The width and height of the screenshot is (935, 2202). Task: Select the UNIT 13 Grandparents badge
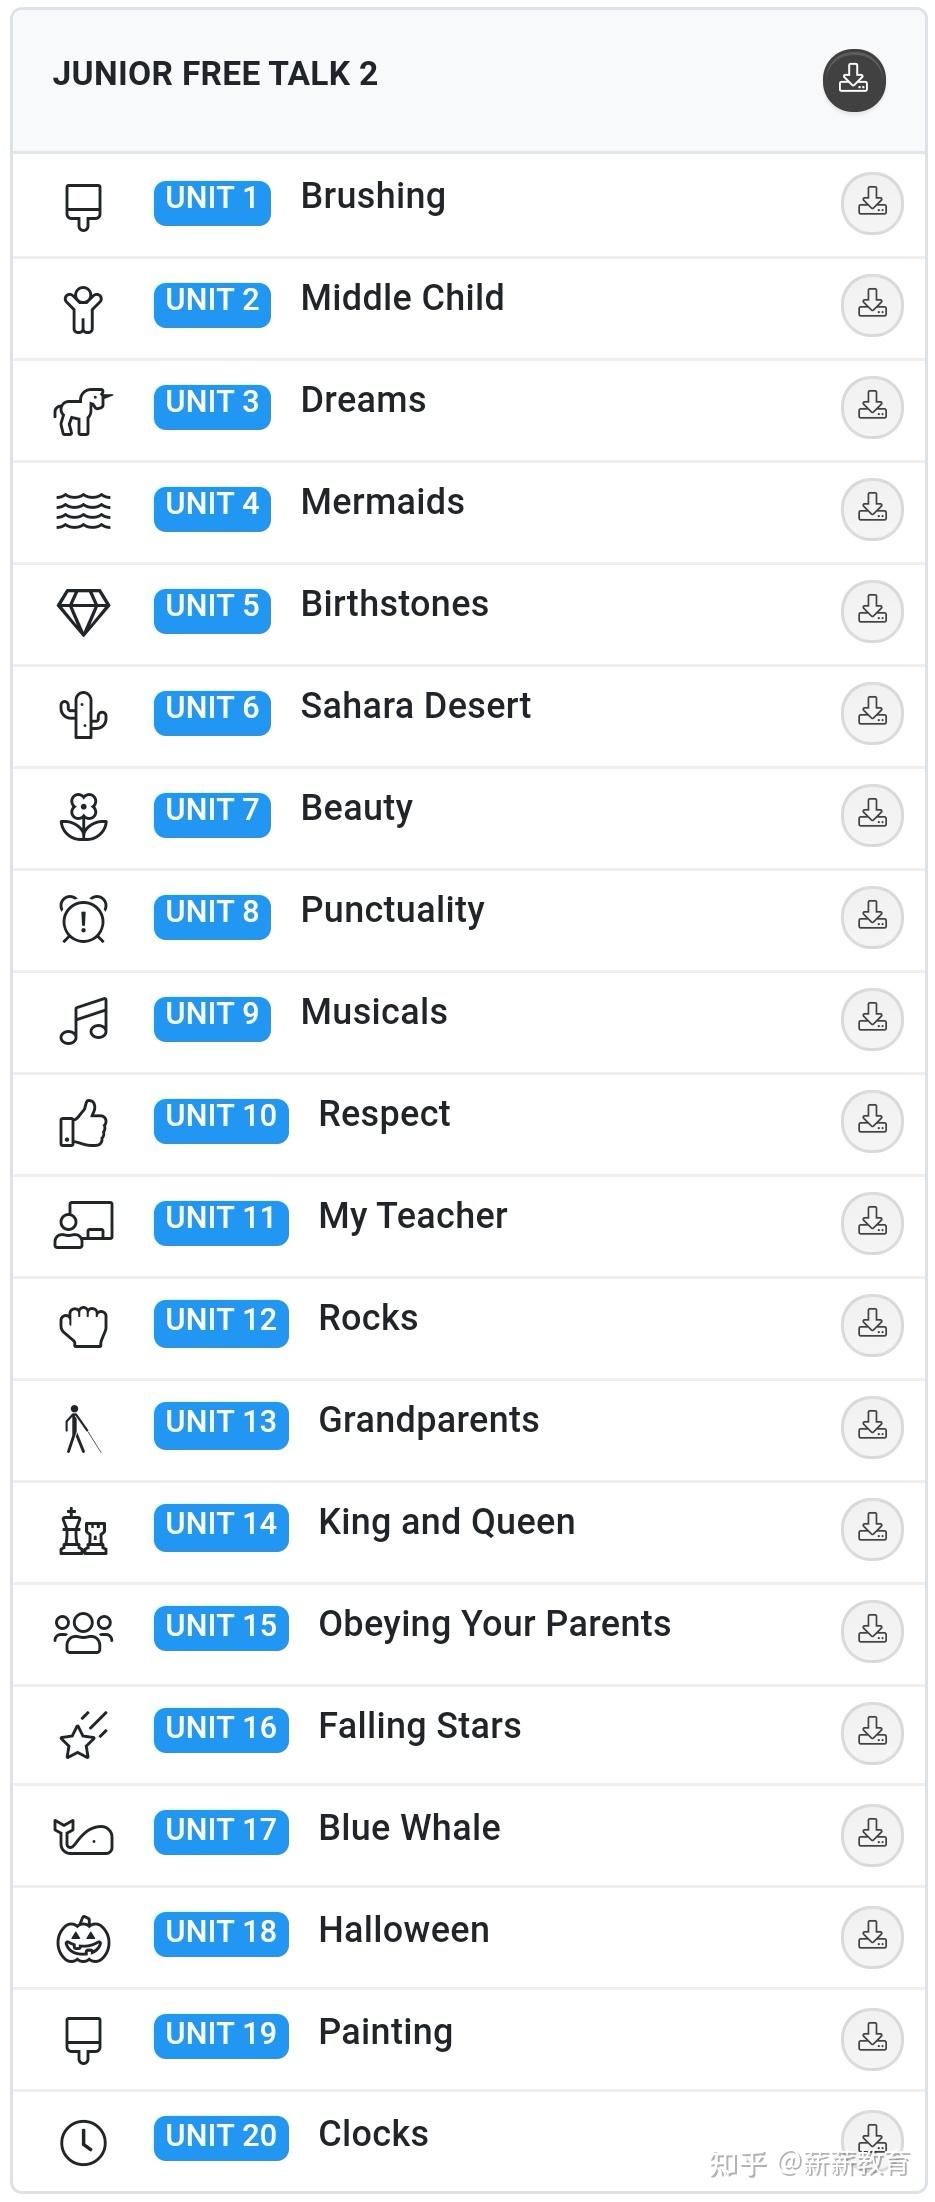[221, 1423]
